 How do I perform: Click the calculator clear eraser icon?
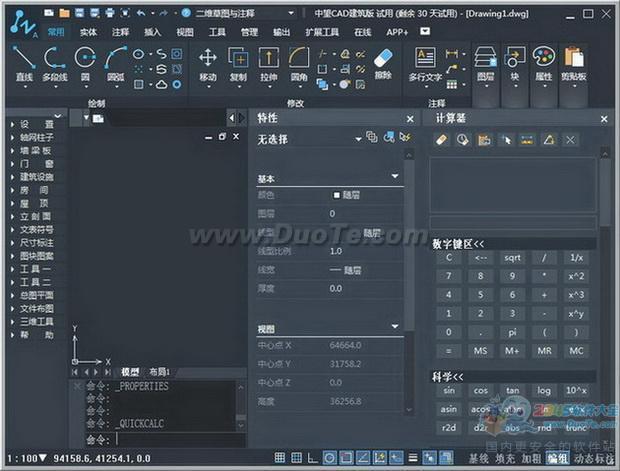(441, 140)
